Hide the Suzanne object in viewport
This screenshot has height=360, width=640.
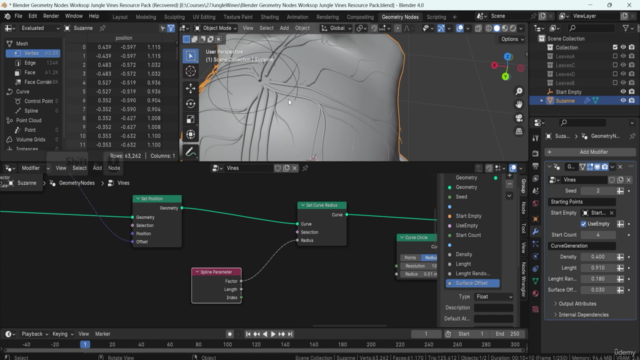pyautogui.click(x=623, y=101)
